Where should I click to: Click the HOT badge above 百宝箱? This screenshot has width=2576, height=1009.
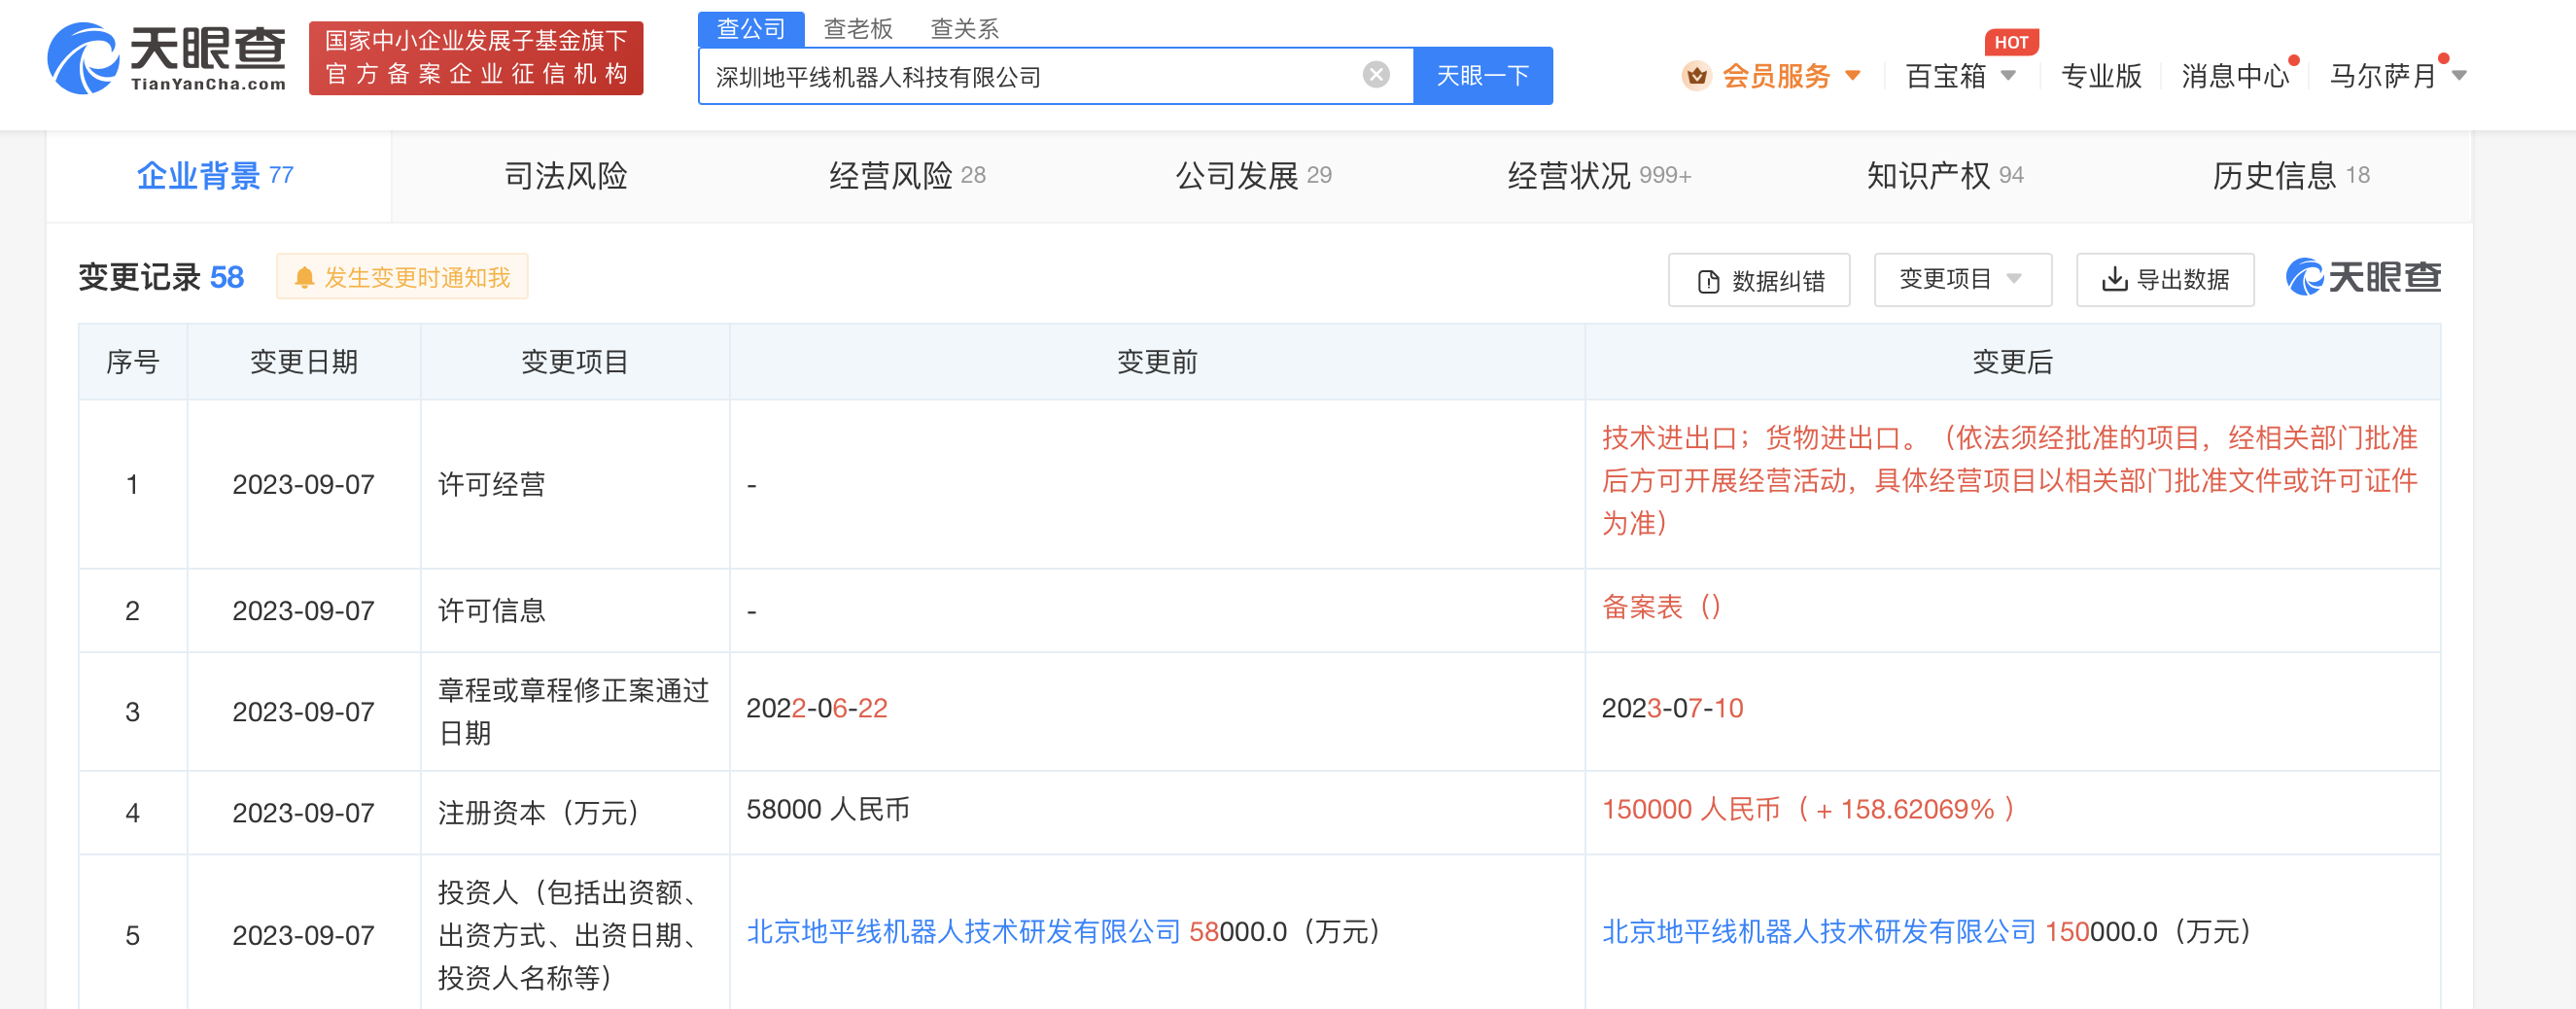(x=2011, y=42)
